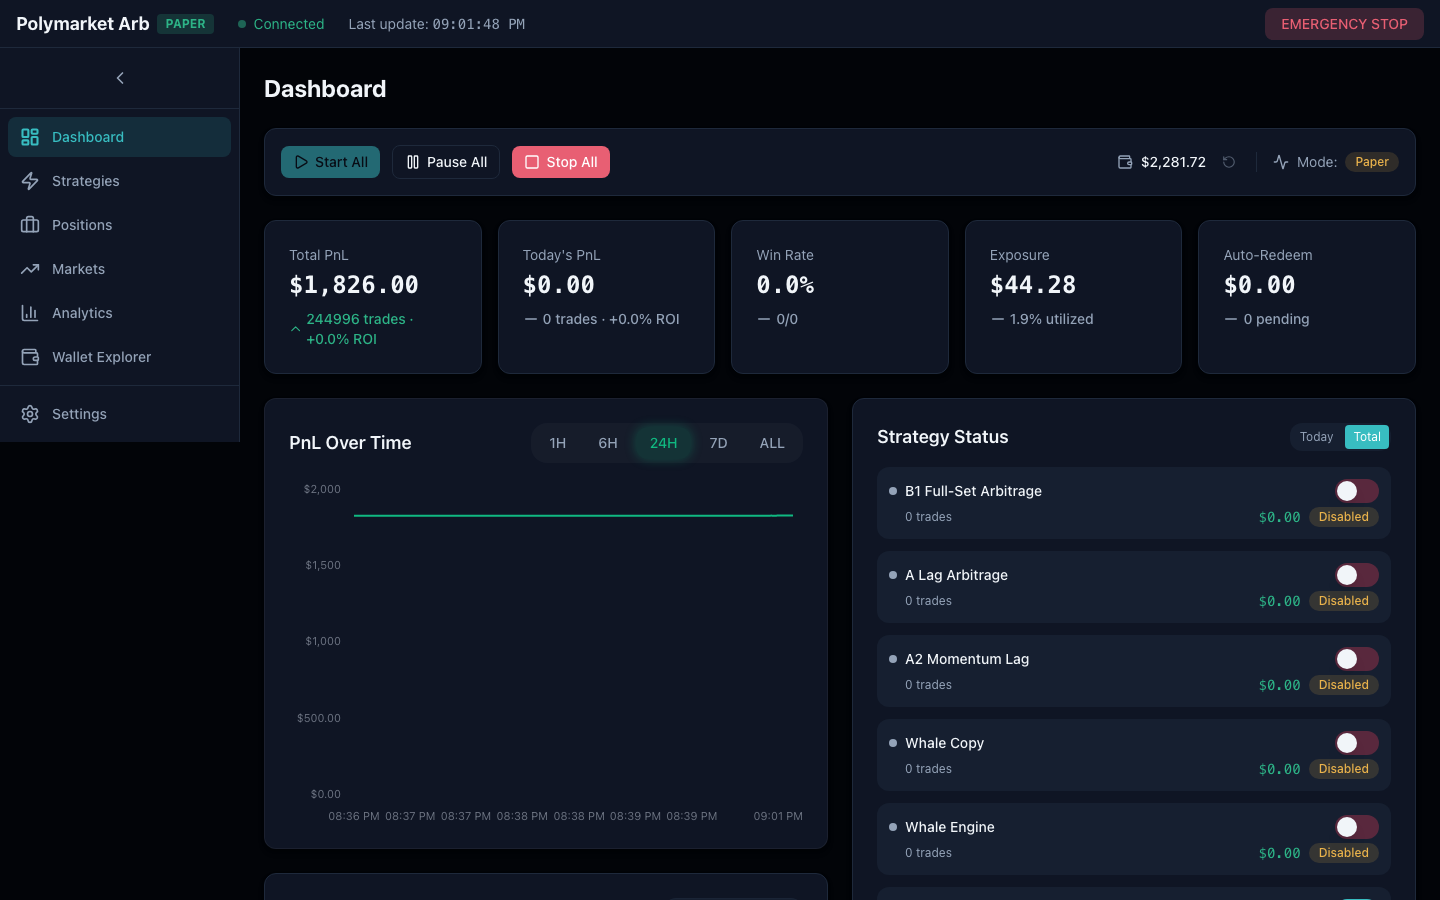Toggle on the Whale Copy strategy
The width and height of the screenshot is (1440, 900).
point(1357,743)
